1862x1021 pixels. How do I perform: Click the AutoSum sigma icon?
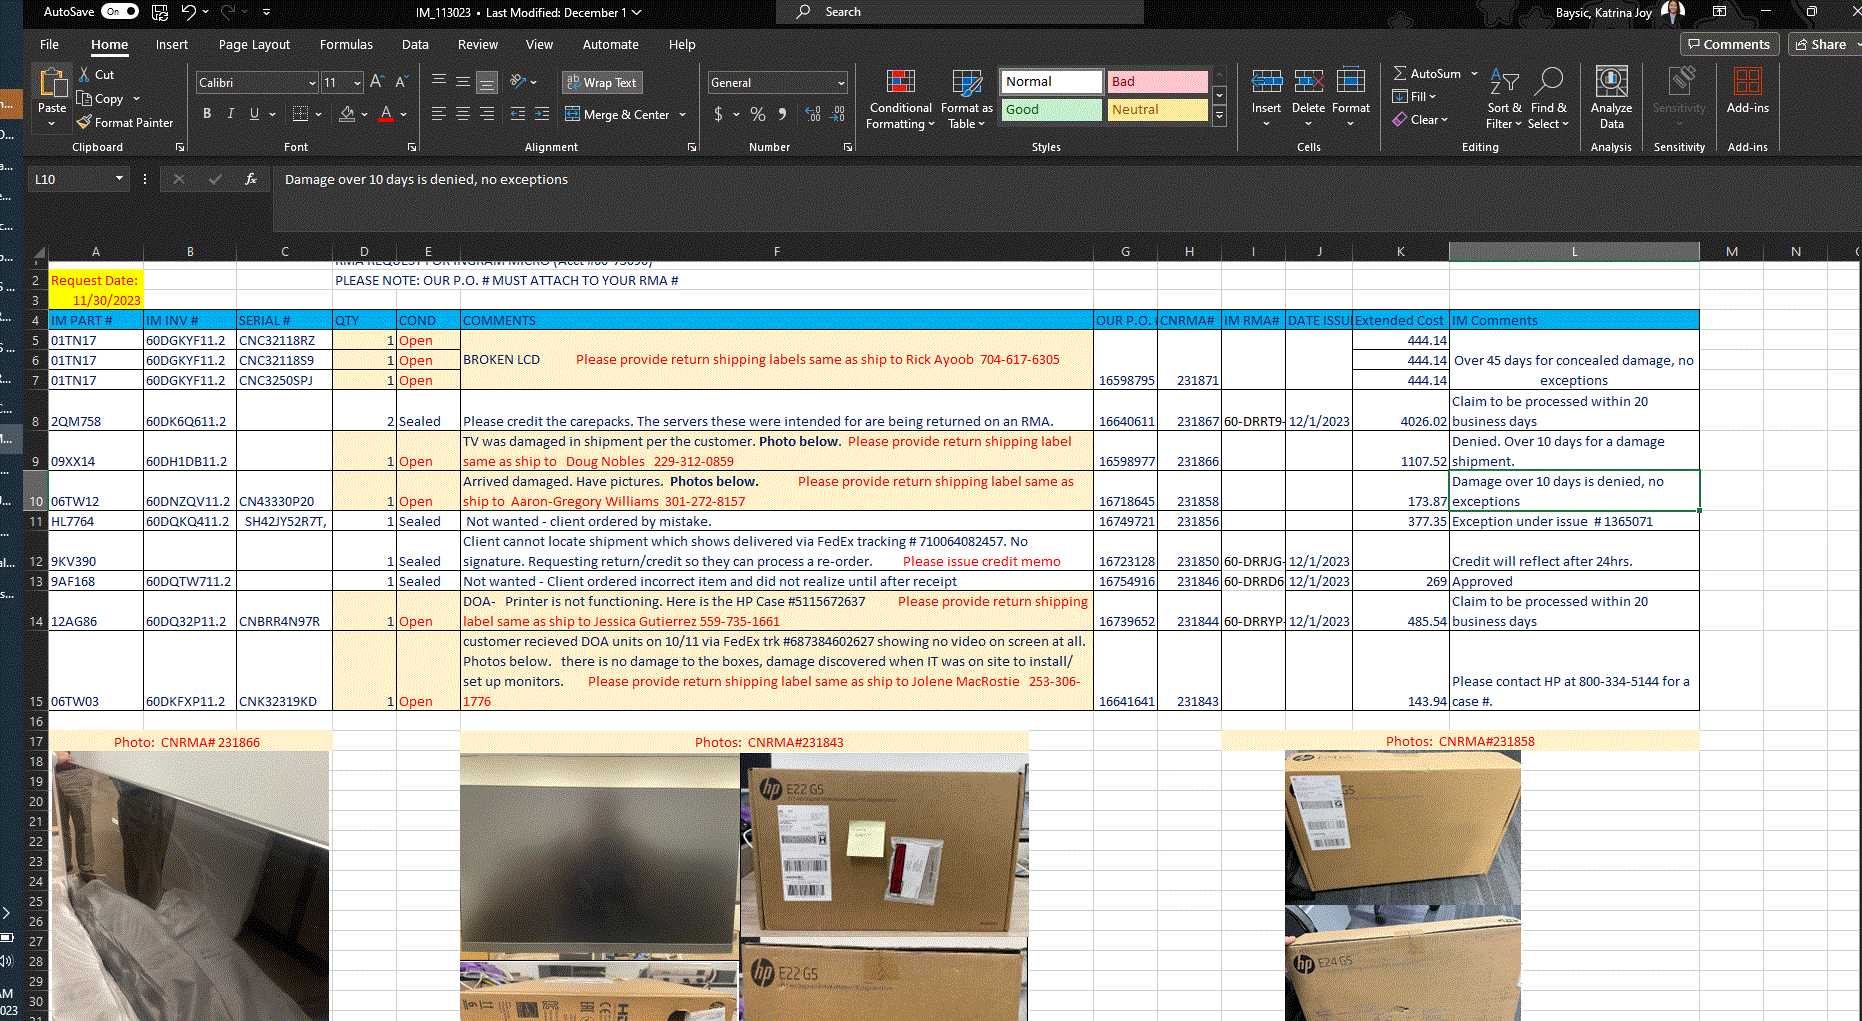click(1400, 74)
